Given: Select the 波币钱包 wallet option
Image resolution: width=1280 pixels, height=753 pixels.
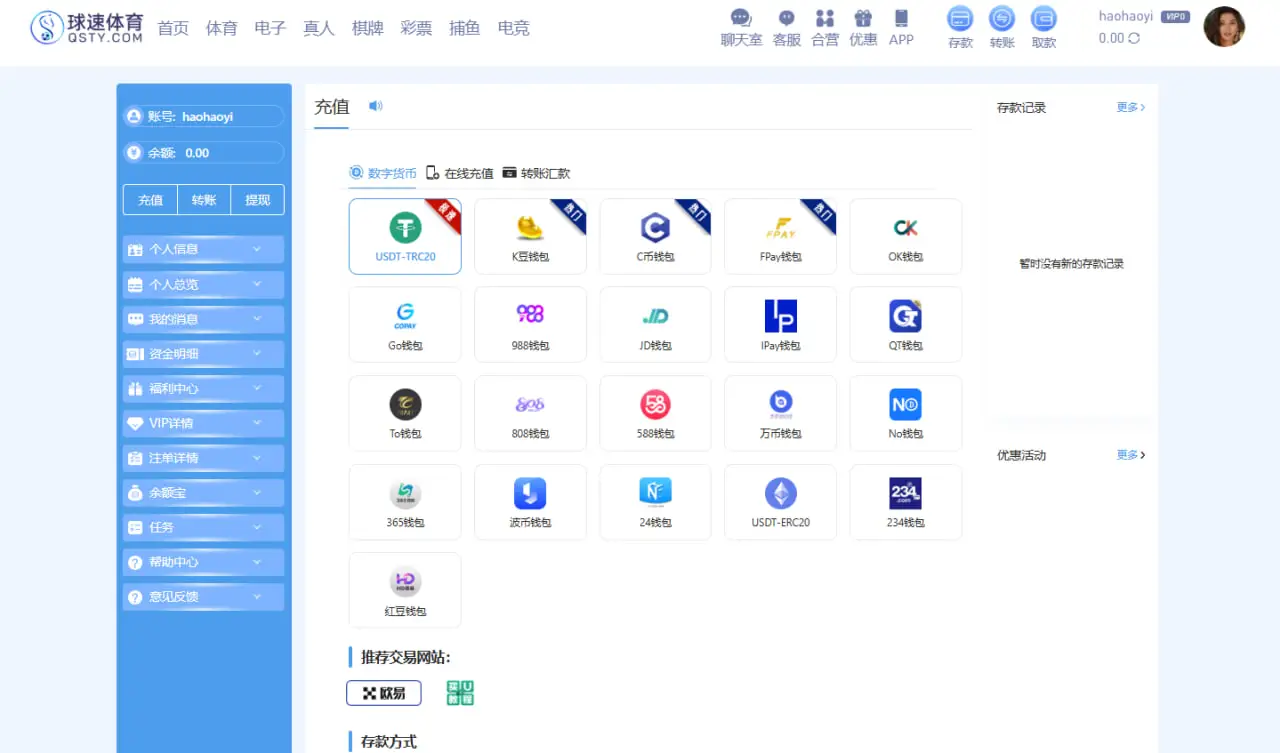Looking at the screenshot, I should [x=530, y=501].
